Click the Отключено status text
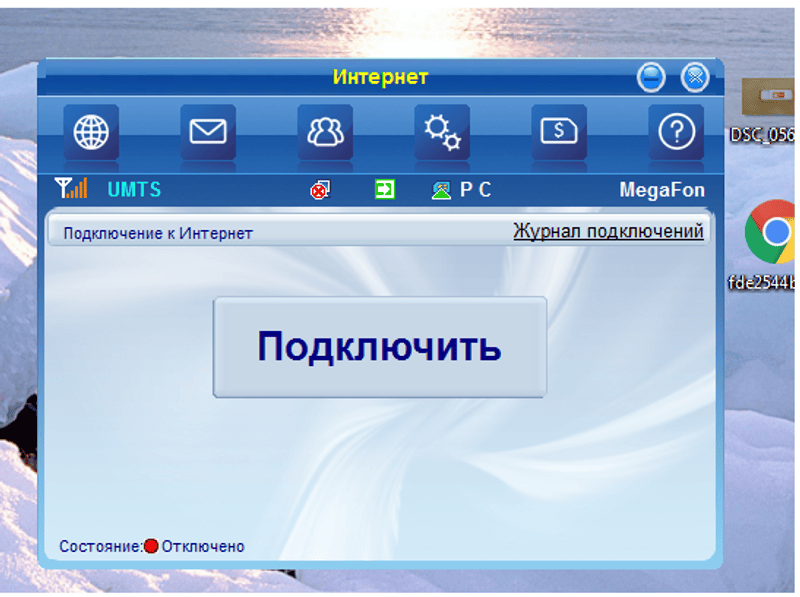The image size is (800, 597). coord(203,547)
